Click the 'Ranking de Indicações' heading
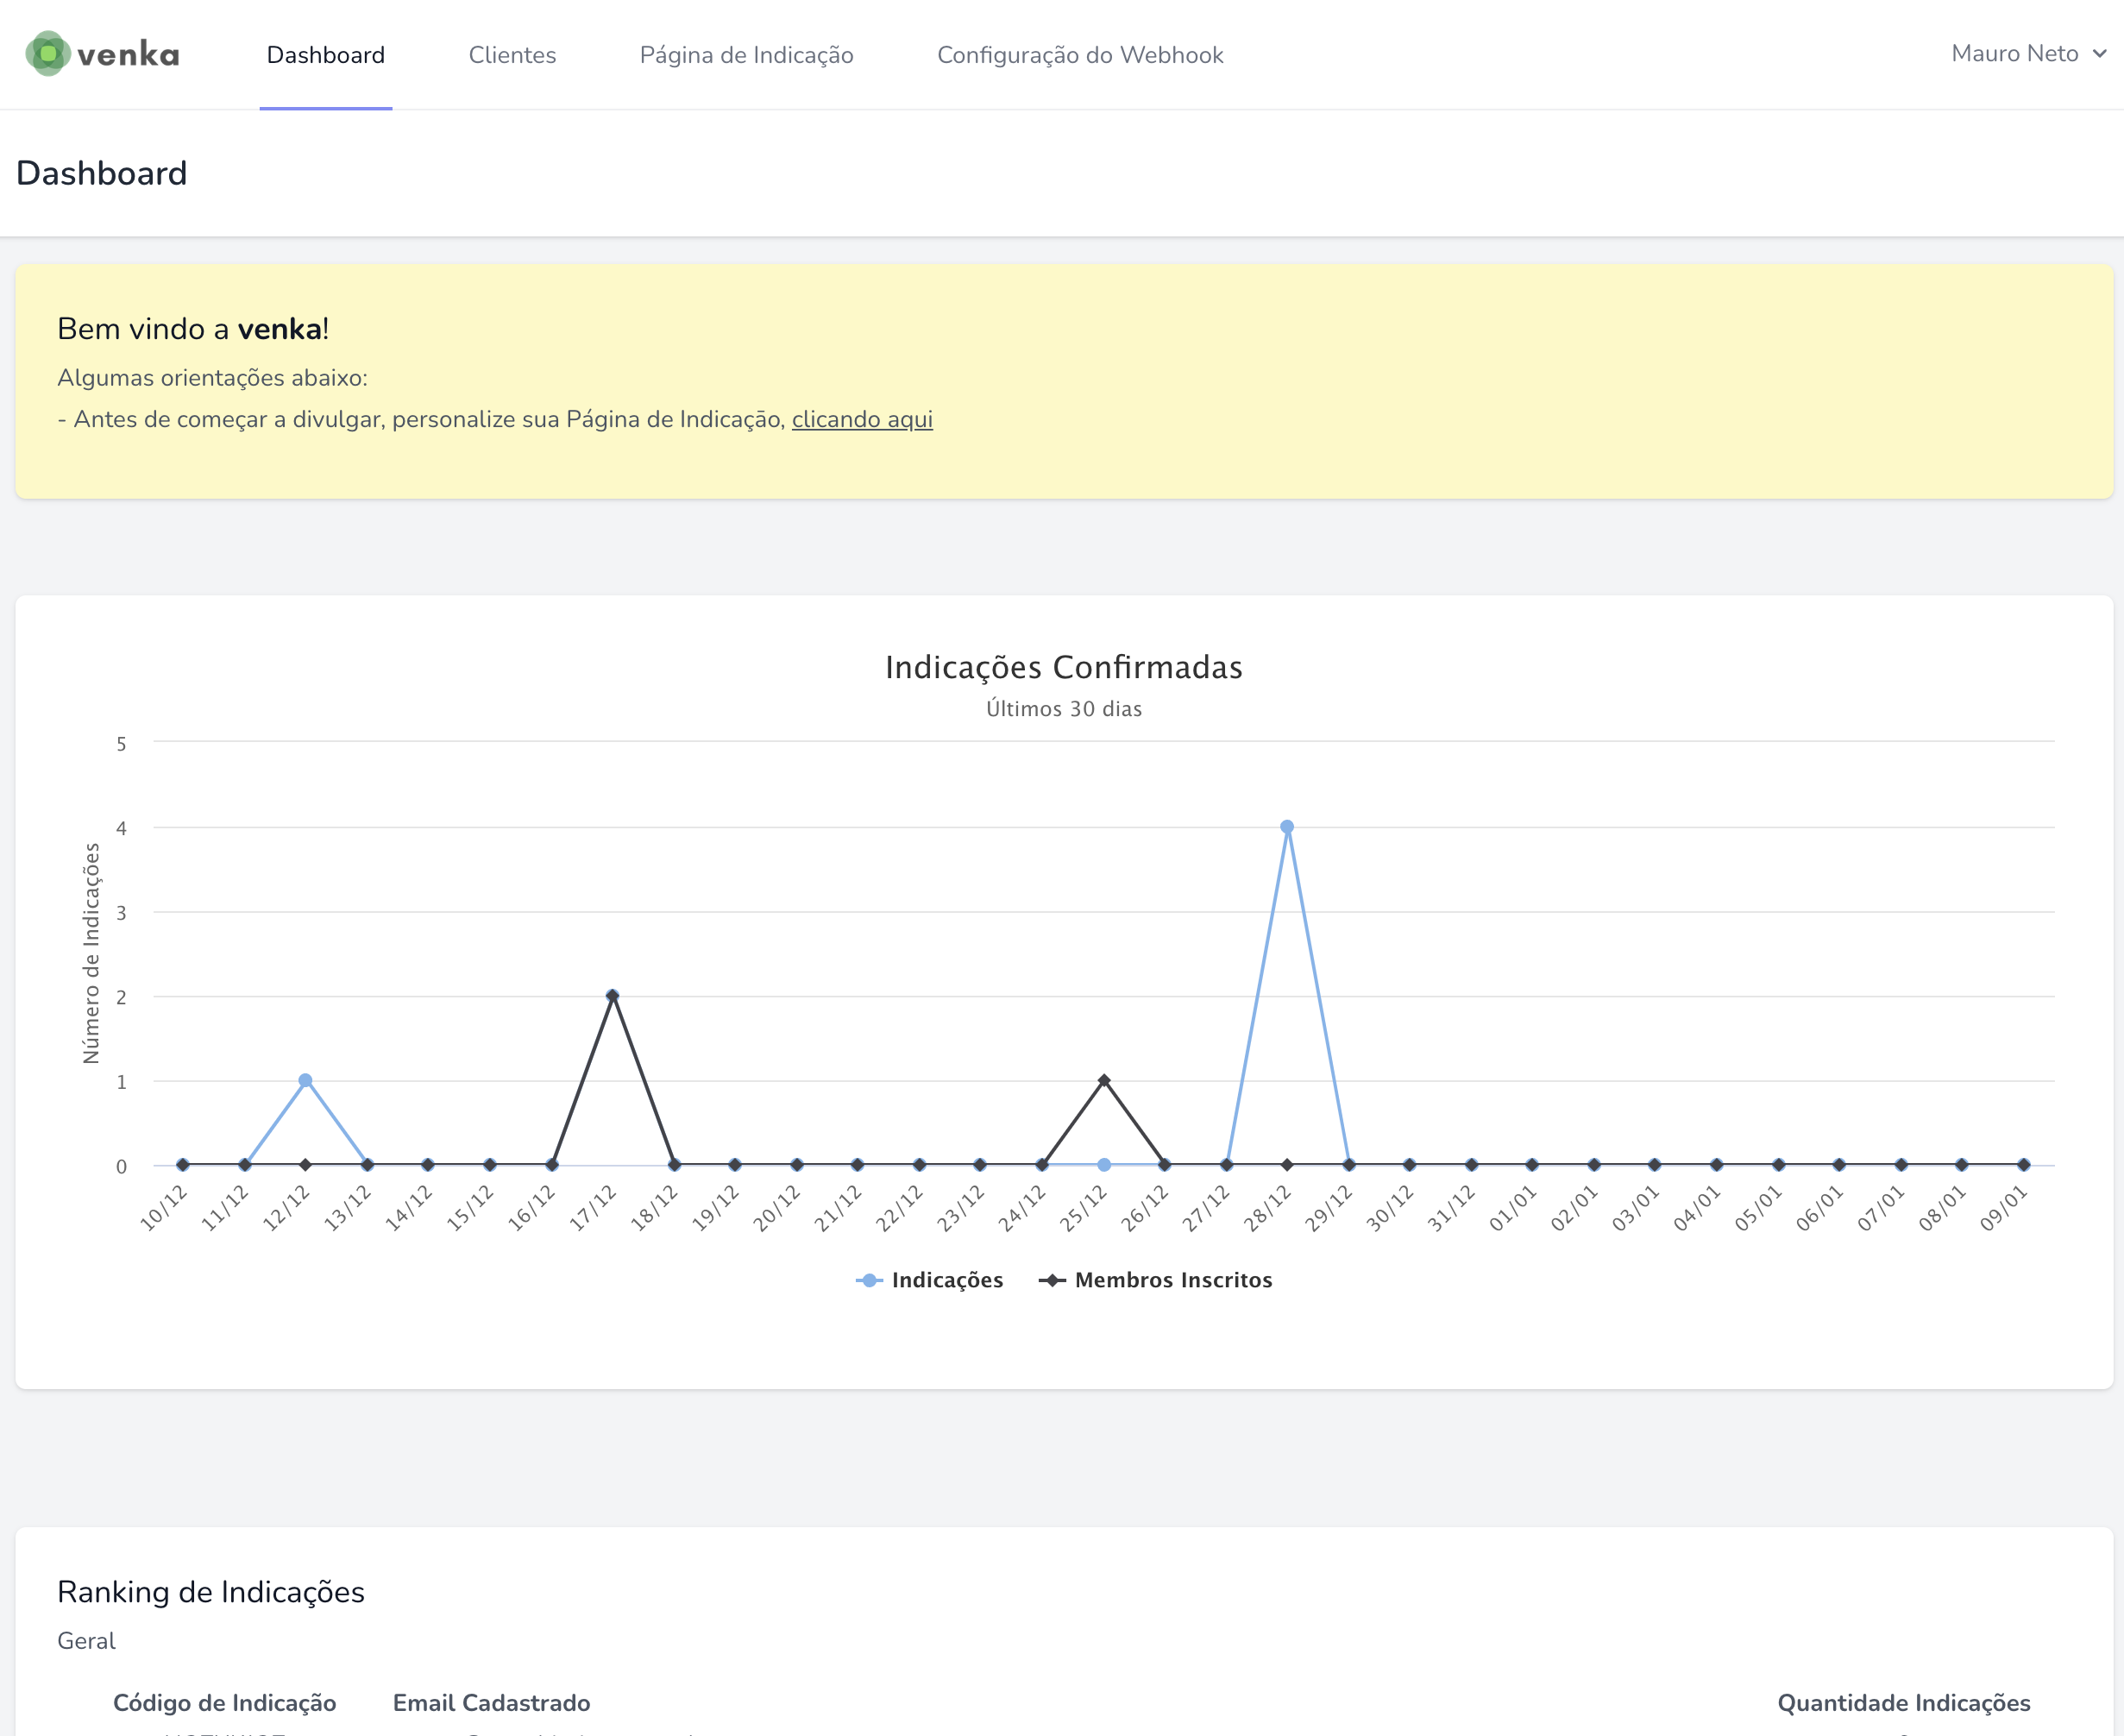This screenshot has width=2124, height=1736. coord(211,1592)
